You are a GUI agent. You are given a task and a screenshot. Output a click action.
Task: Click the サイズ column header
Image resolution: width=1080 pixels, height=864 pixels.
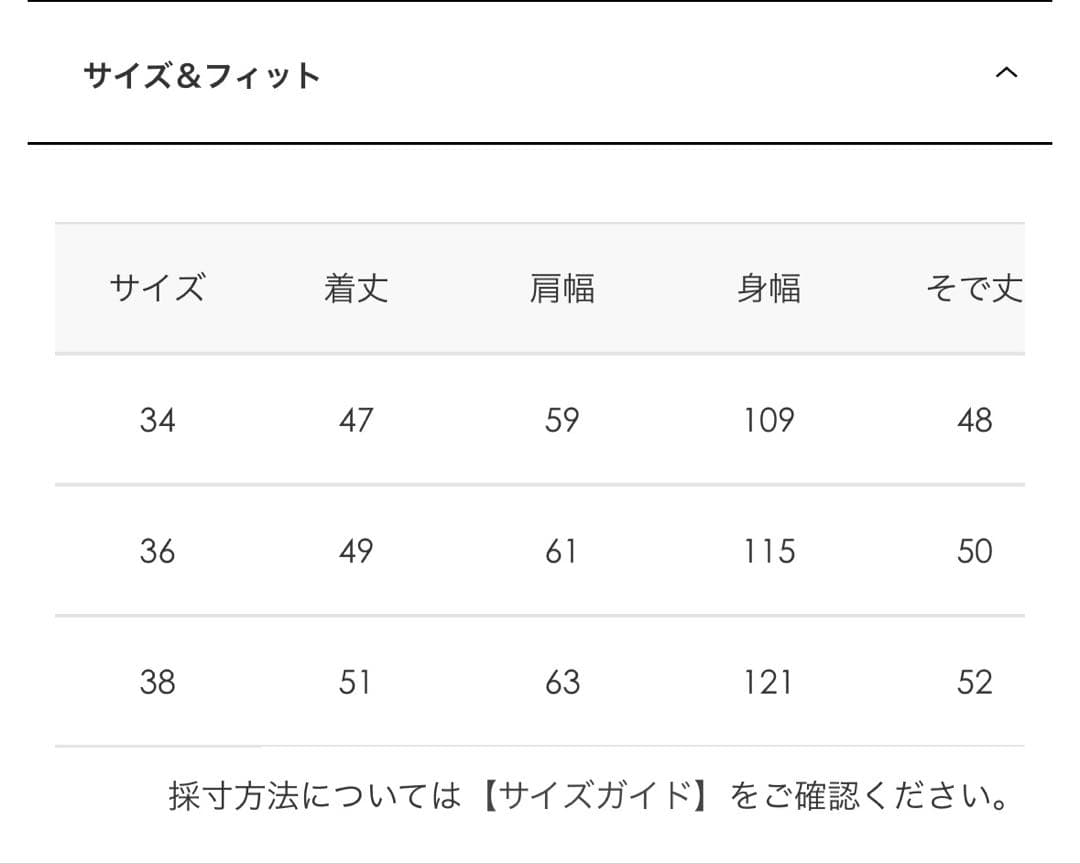click(157, 289)
